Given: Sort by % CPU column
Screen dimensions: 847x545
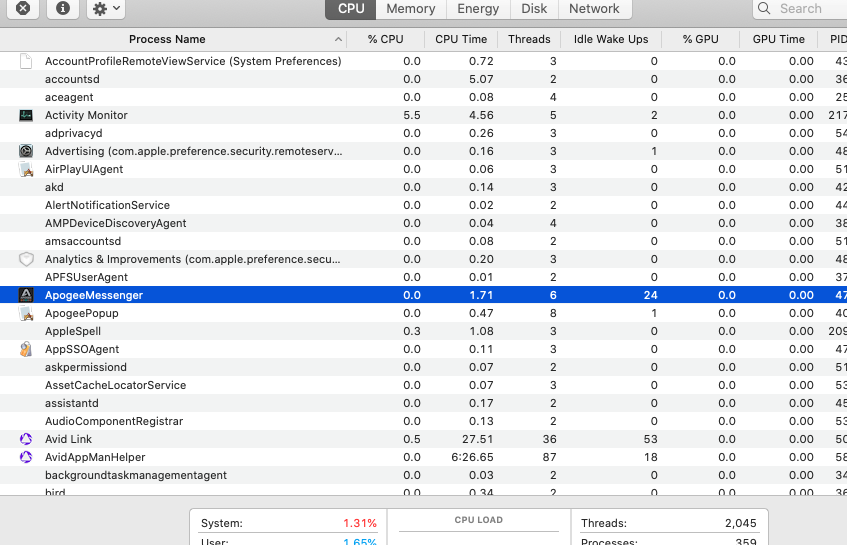Looking at the screenshot, I should pos(385,39).
